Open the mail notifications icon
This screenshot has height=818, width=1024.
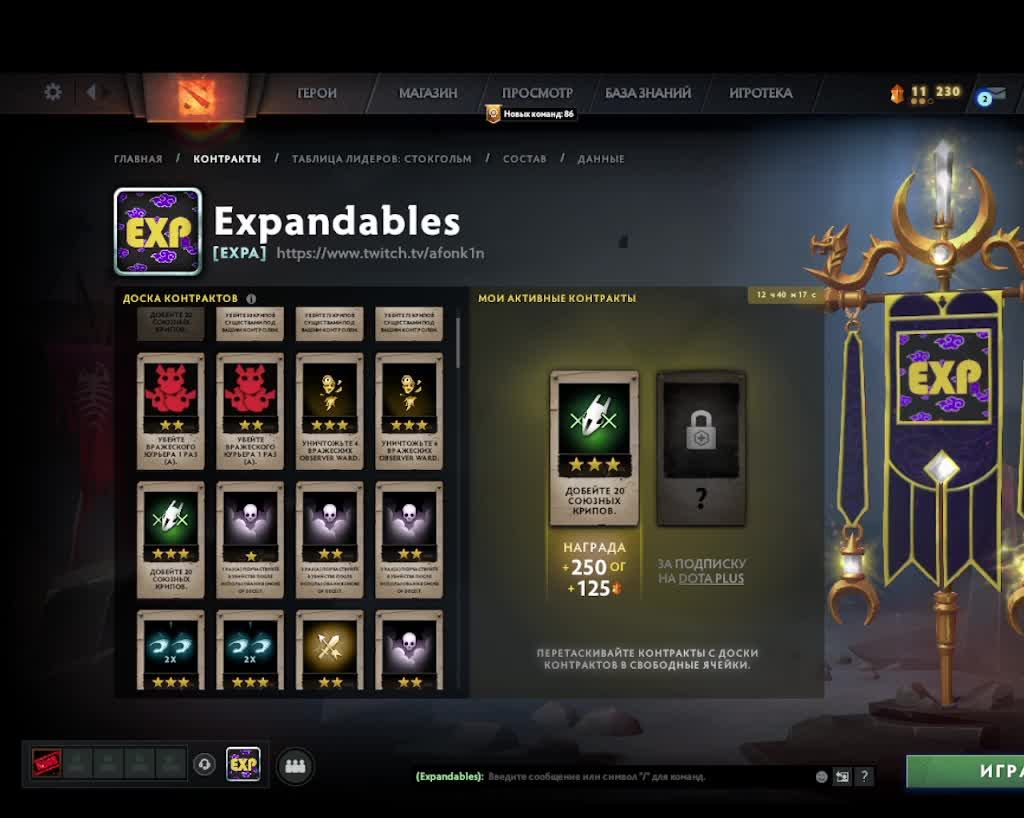click(991, 96)
